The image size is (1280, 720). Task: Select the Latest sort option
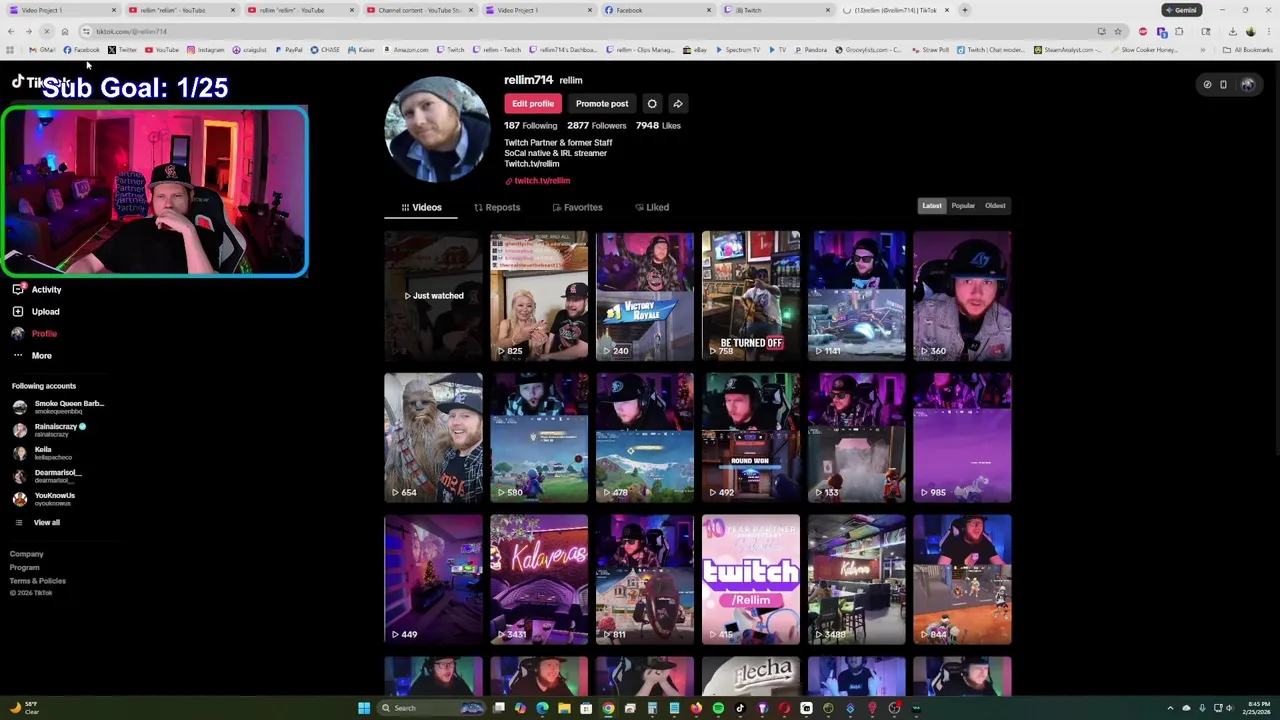(932, 206)
